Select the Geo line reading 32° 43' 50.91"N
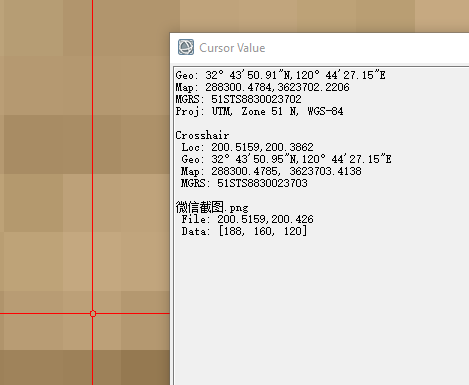This screenshot has width=469, height=385. pyautogui.click(x=280, y=75)
